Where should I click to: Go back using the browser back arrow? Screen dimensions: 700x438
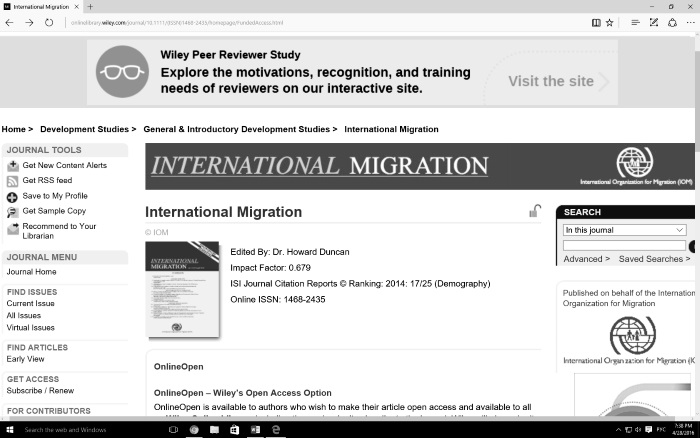pos(9,23)
